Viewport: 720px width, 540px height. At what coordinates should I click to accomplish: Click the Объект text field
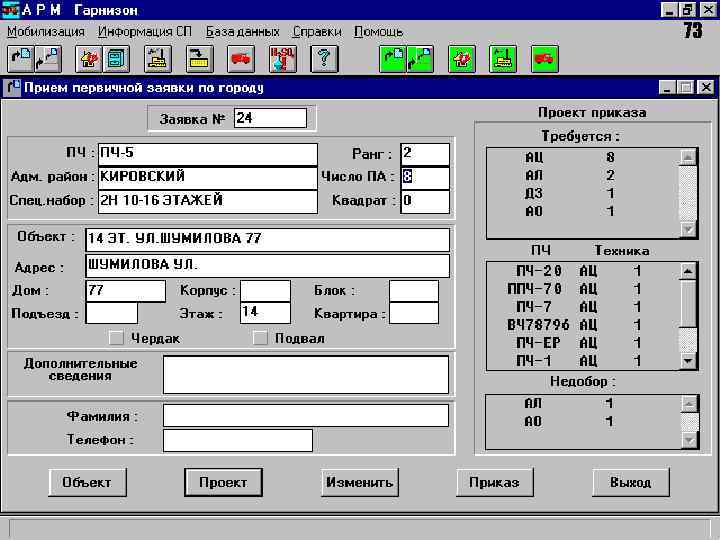tap(267, 239)
